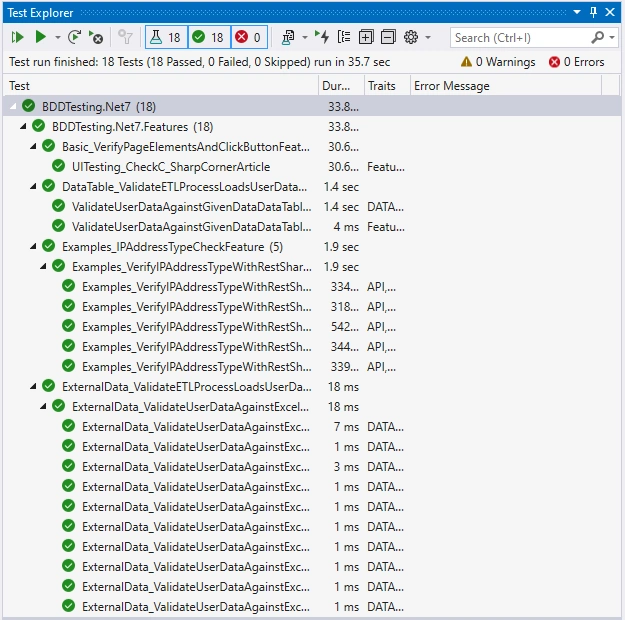Toggle failed tests filter showing 0

pos(249,37)
